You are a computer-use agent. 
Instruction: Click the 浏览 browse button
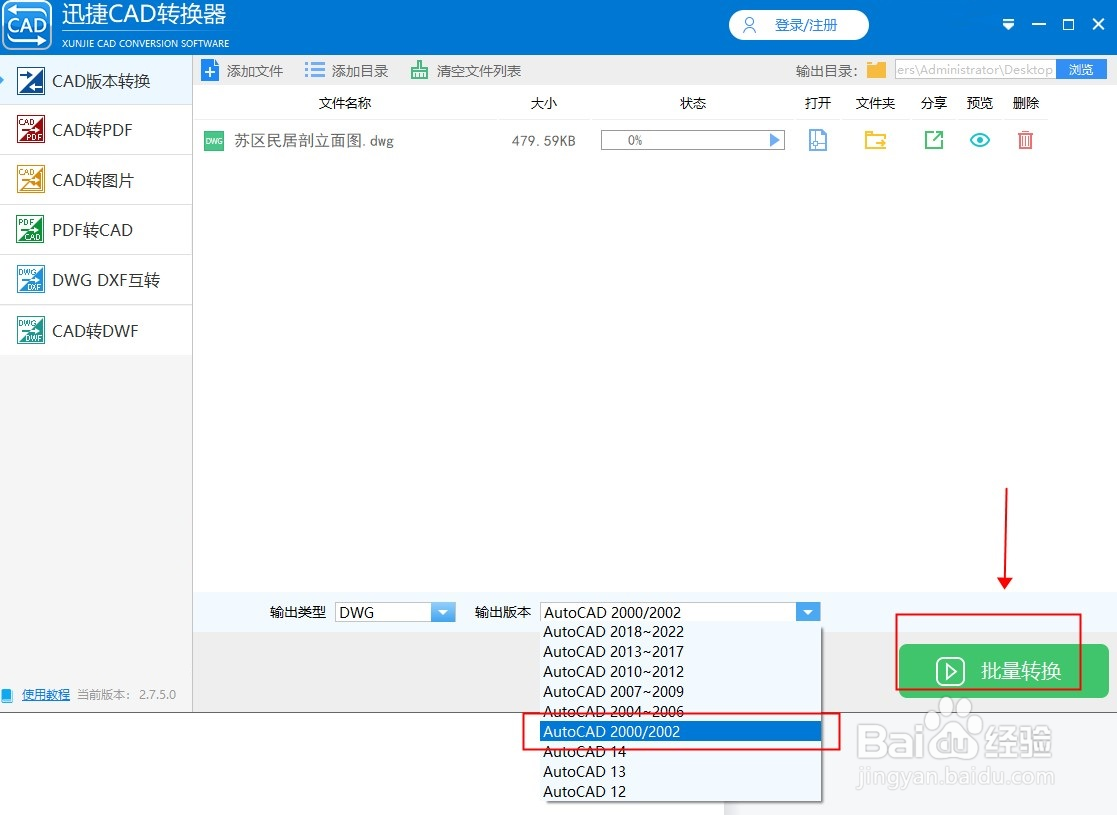(x=1081, y=69)
